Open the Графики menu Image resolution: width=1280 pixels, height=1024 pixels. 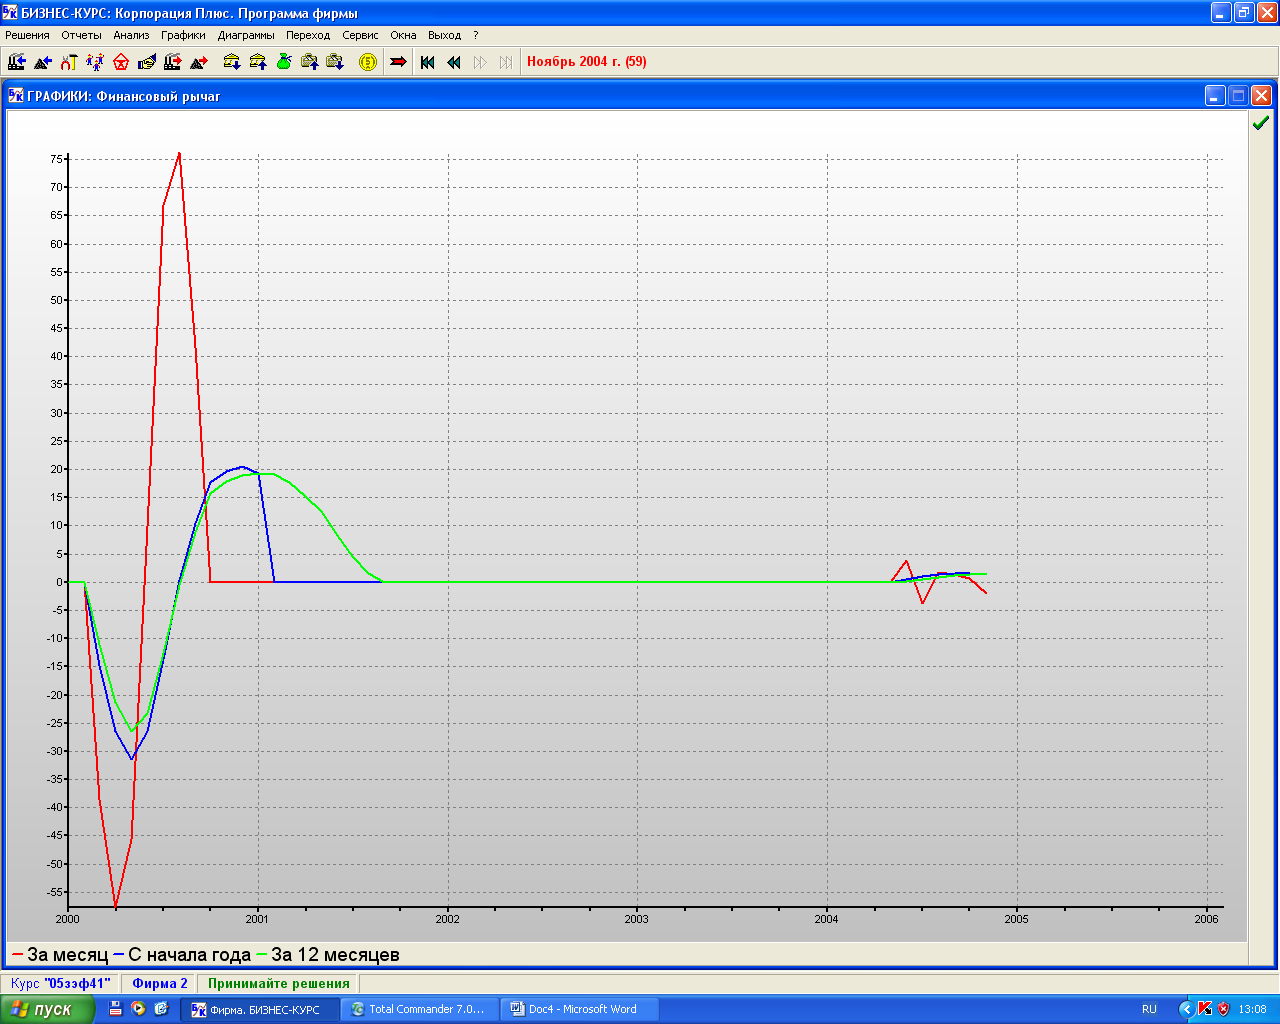183,35
